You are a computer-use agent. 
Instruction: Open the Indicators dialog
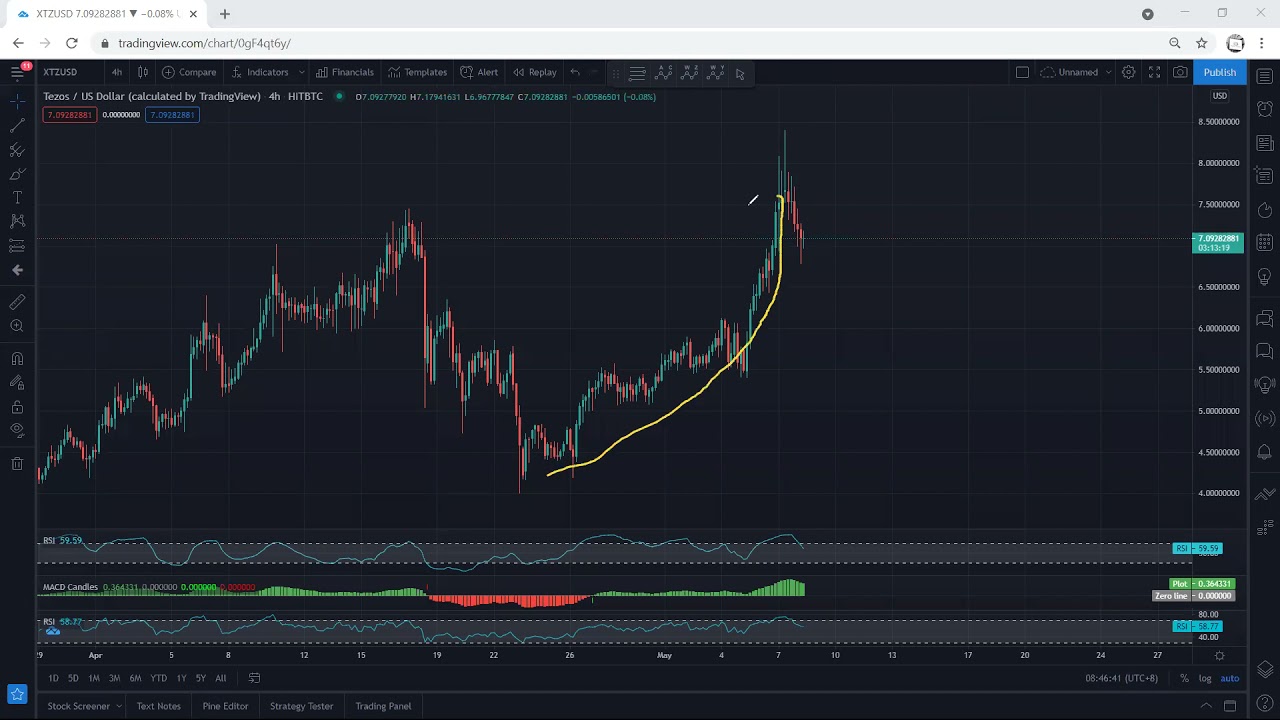tap(260, 72)
